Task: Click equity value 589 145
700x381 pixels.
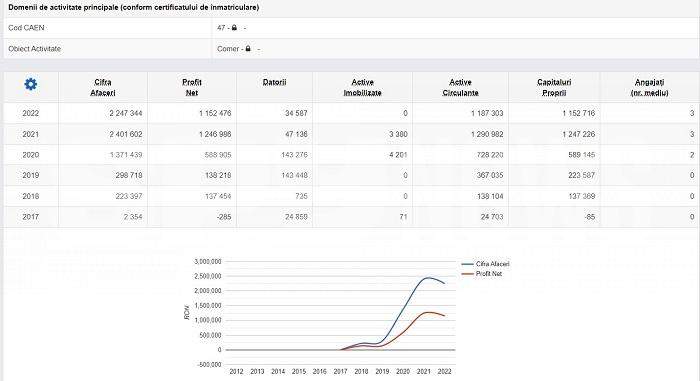Action: [582, 155]
